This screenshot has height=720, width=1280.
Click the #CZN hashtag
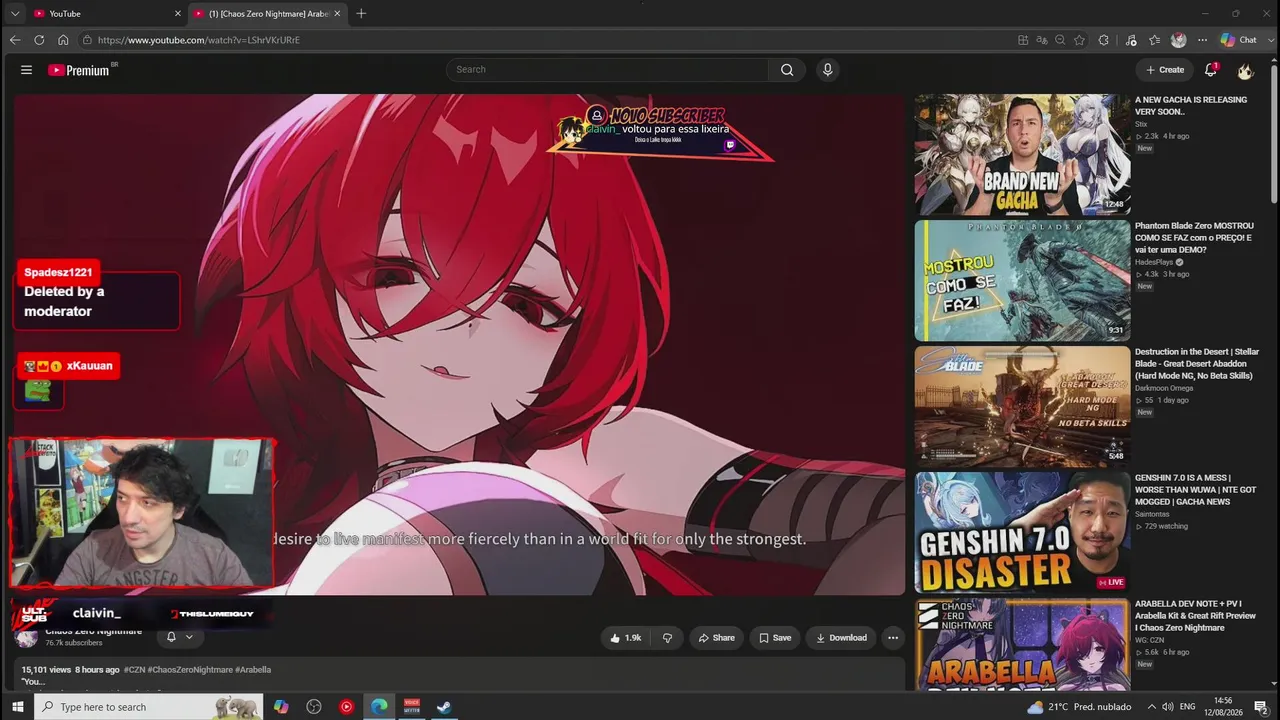134,670
